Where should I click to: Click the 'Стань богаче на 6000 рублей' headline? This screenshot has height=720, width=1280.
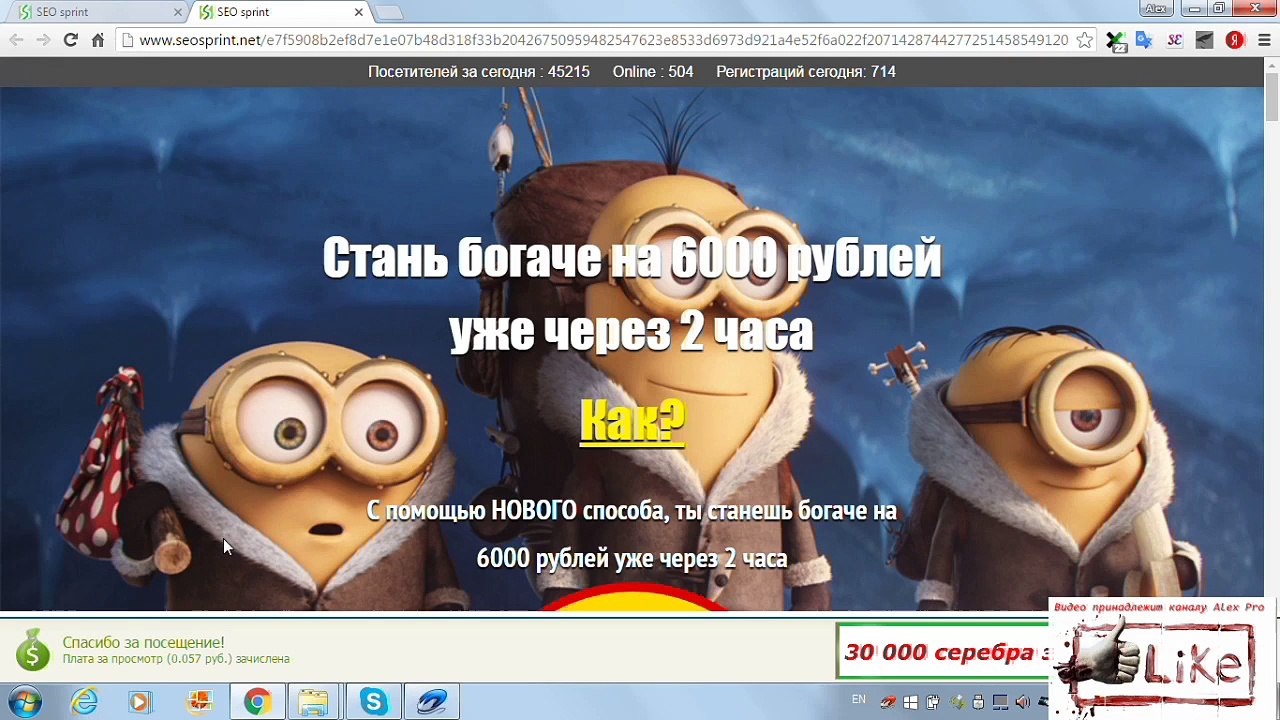632,259
